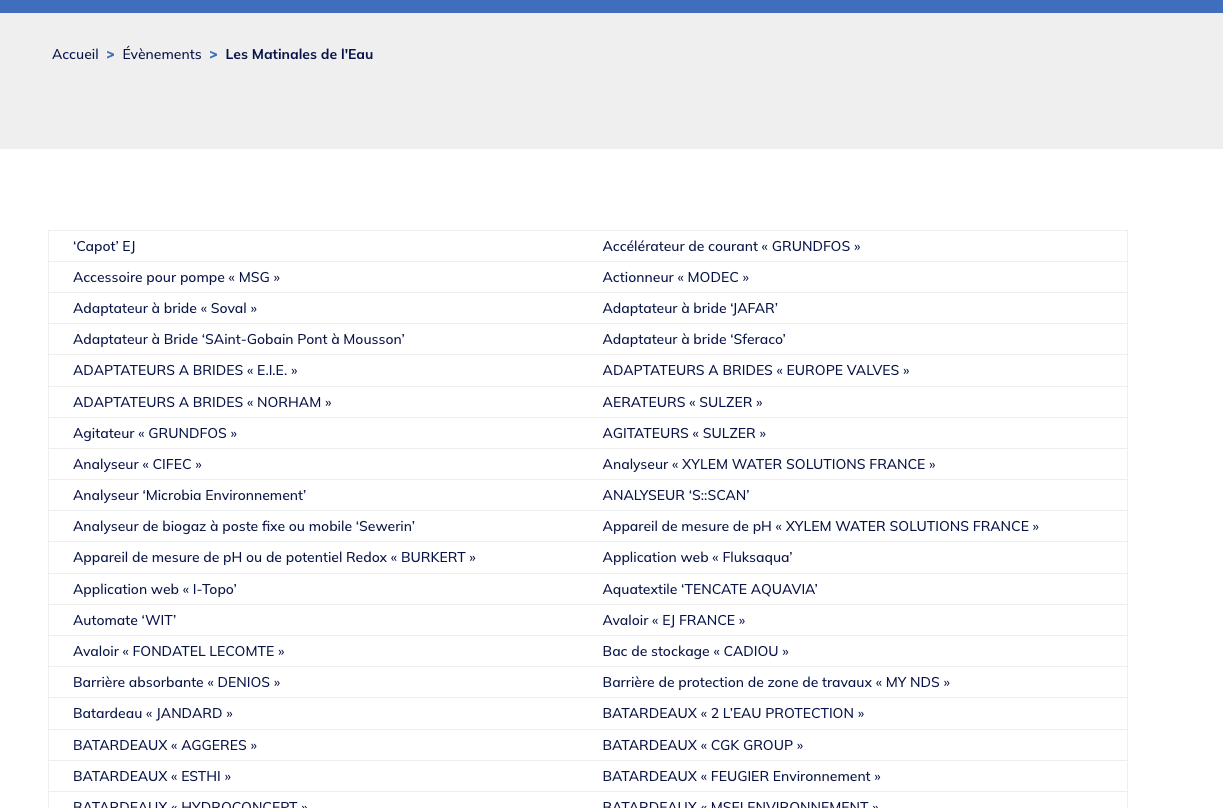
Task: Open ANALYSEUR 'S::SCAN' entry
Action: click(676, 495)
